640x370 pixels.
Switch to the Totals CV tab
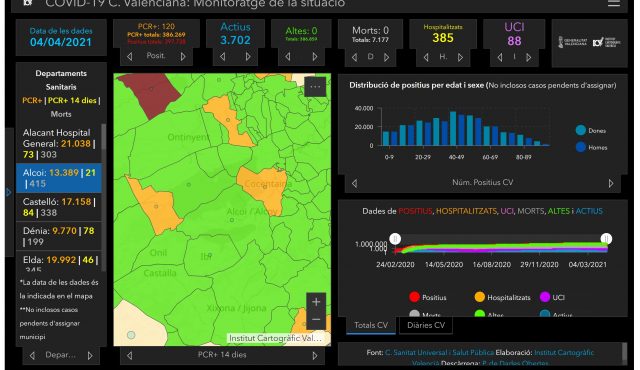(371, 326)
